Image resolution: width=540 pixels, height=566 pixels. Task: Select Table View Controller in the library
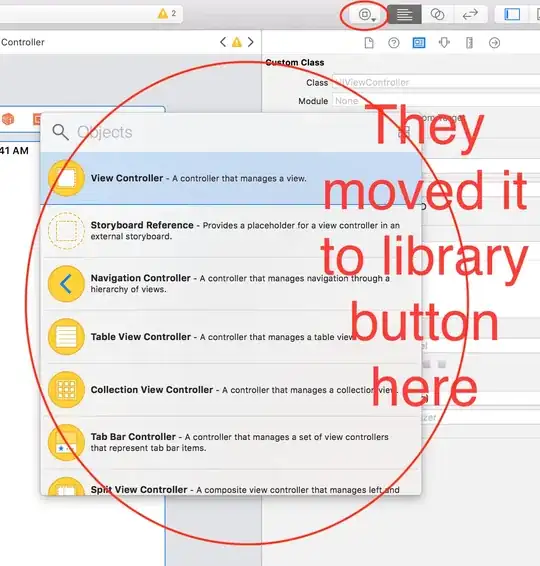[x=231, y=337]
